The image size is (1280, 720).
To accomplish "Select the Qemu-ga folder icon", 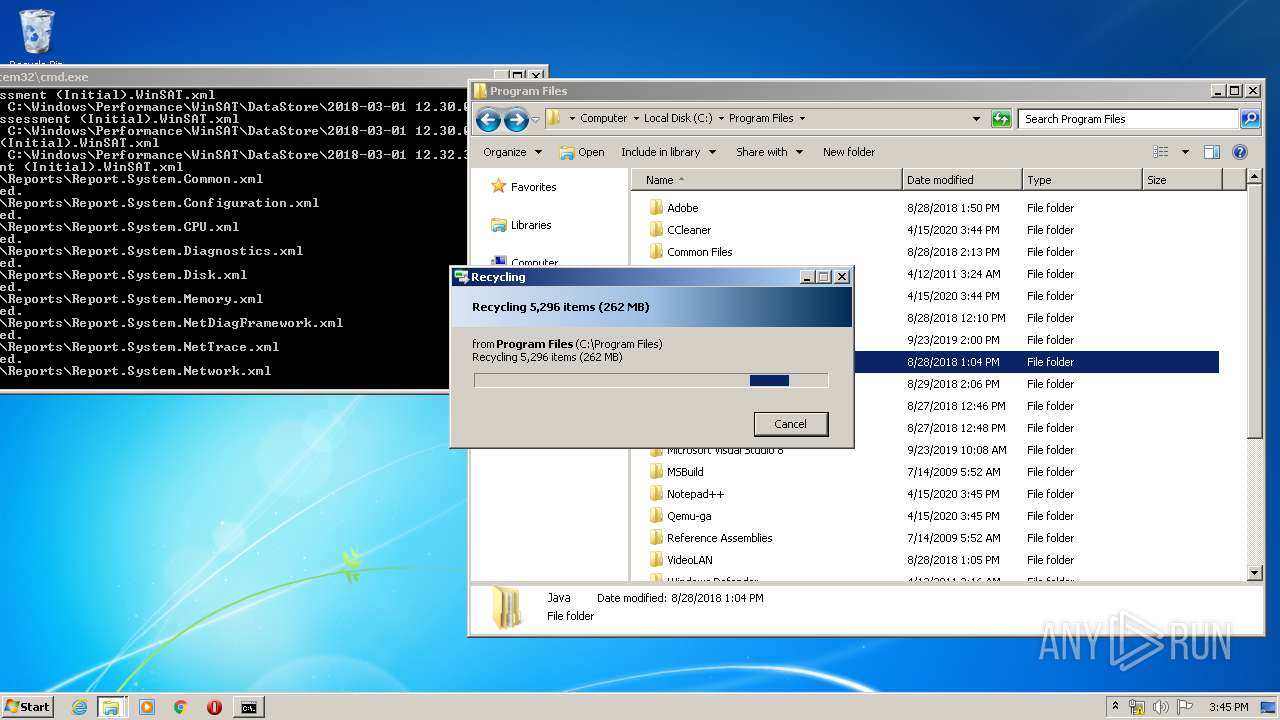I will [x=656, y=516].
